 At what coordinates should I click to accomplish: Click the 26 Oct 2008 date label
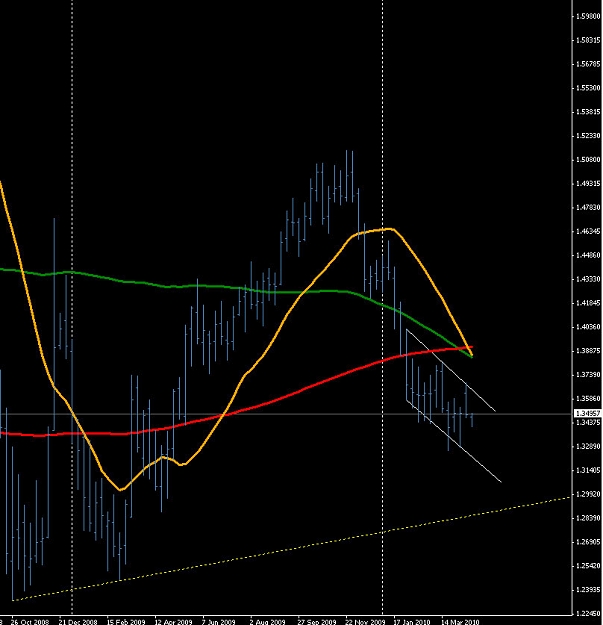30,622
